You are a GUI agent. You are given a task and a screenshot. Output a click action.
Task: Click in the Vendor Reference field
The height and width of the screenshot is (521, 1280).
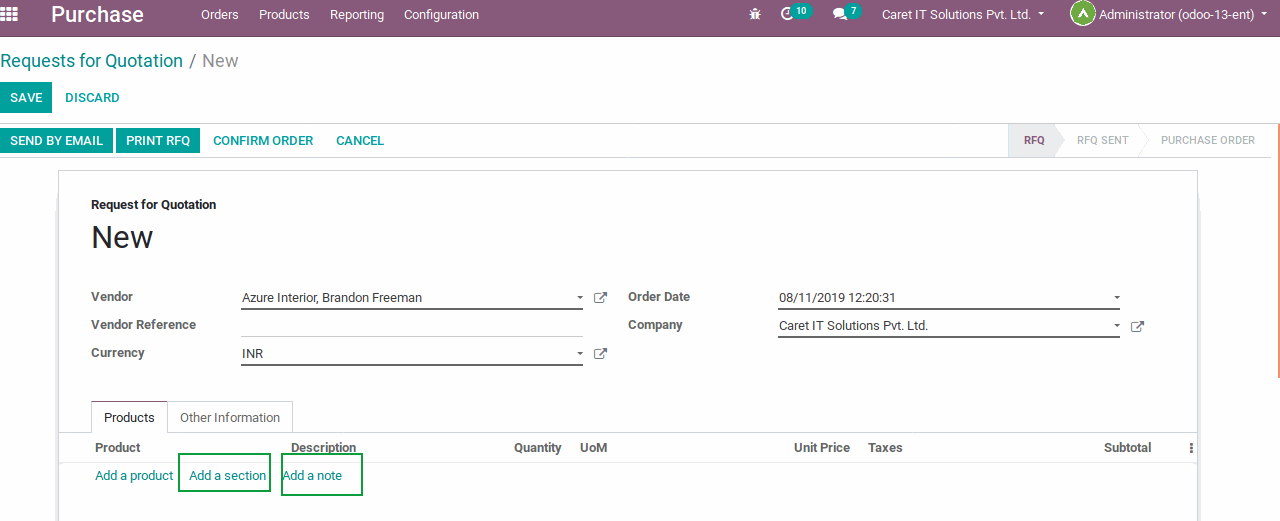point(411,326)
